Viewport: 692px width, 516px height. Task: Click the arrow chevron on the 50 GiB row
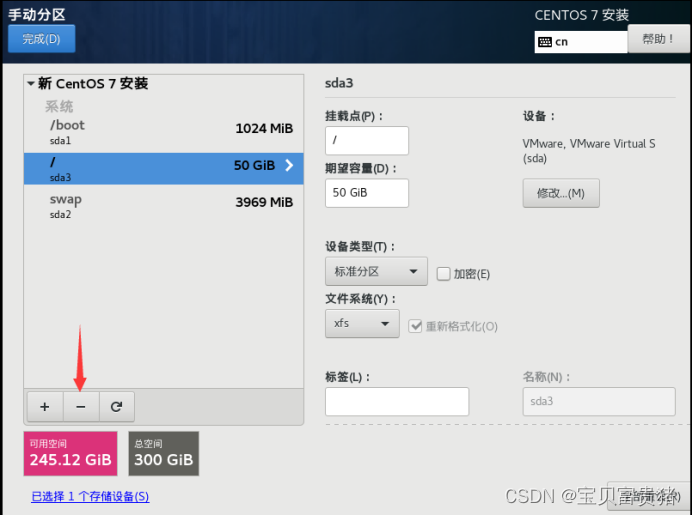(x=289, y=165)
